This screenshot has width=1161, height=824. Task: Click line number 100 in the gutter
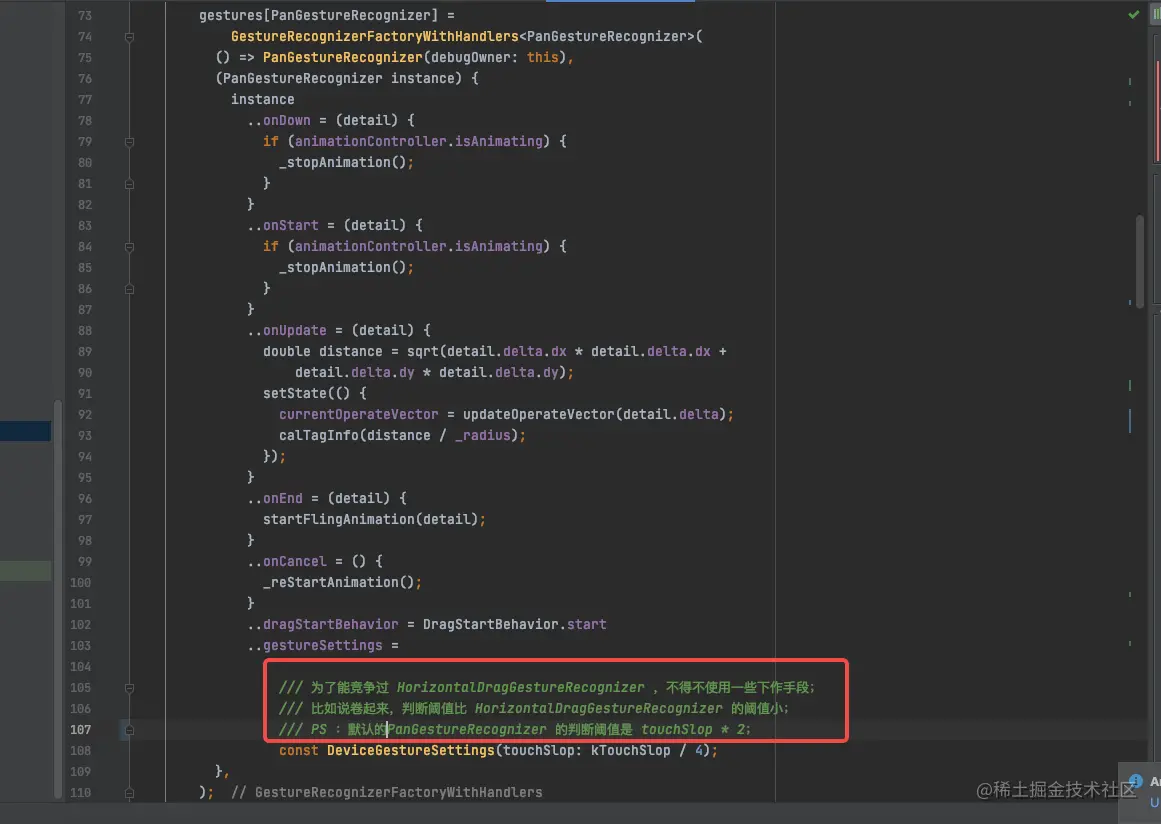point(81,583)
